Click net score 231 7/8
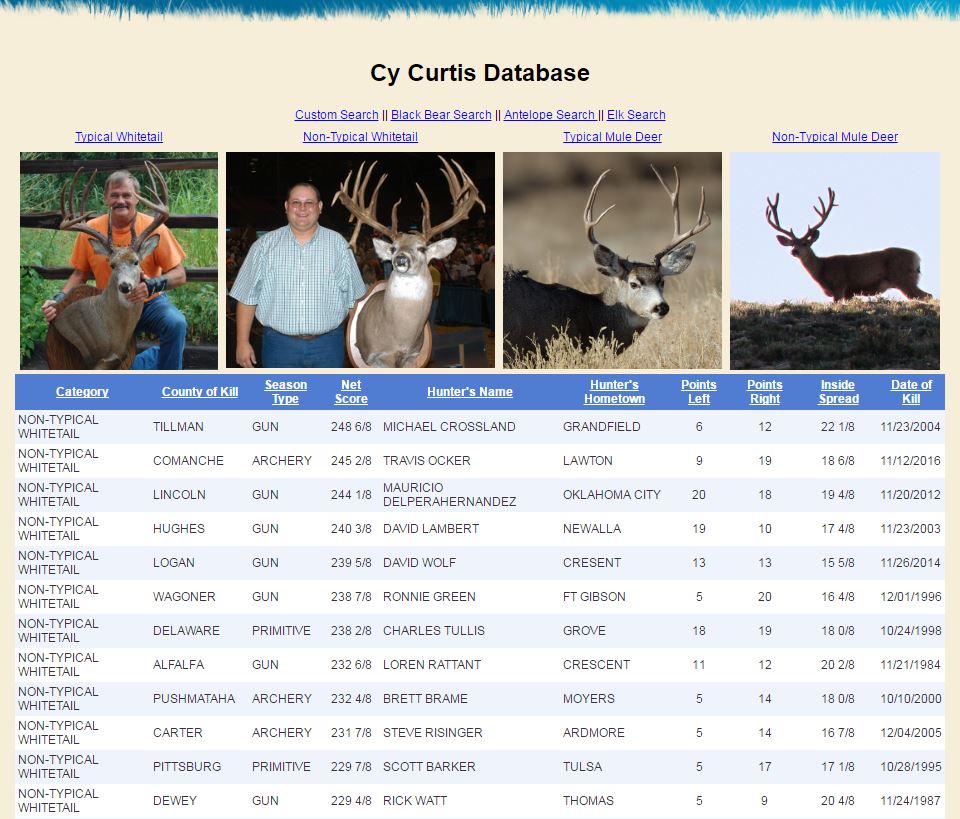The image size is (960, 819). (351, 732)
